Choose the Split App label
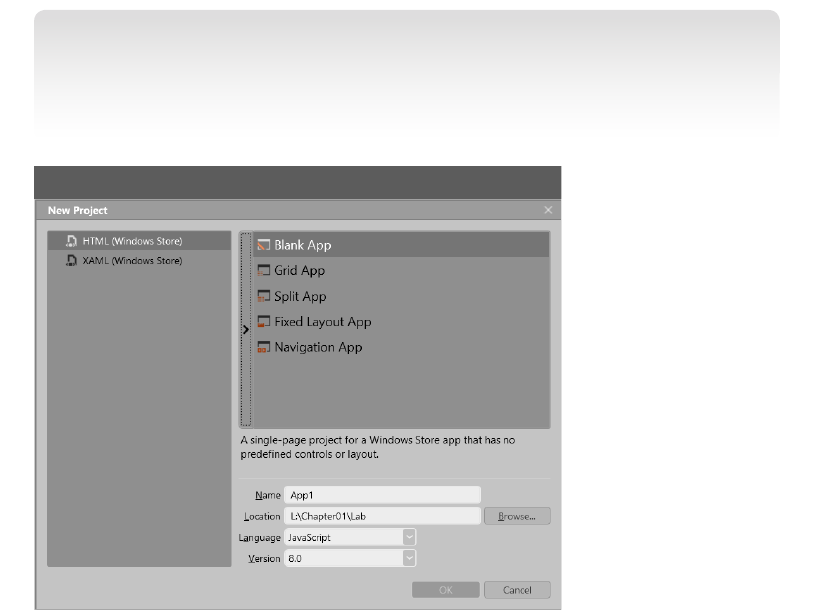The height and width of the screenshot is (610, 815). tap(300, 296)
